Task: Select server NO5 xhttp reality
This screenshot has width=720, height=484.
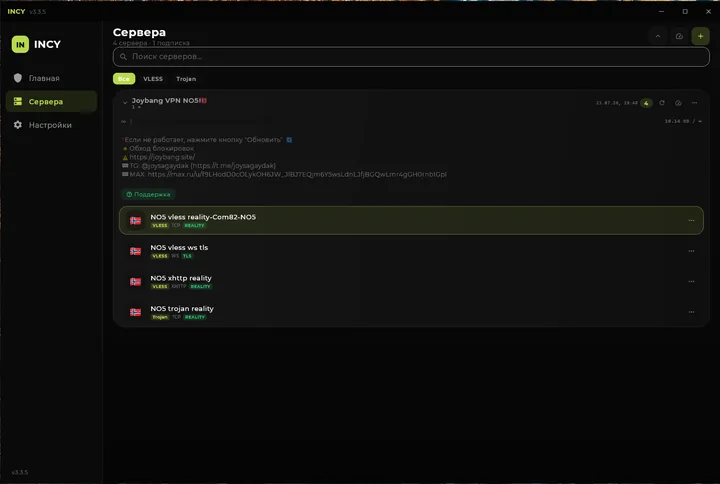Action: [411, 281]
